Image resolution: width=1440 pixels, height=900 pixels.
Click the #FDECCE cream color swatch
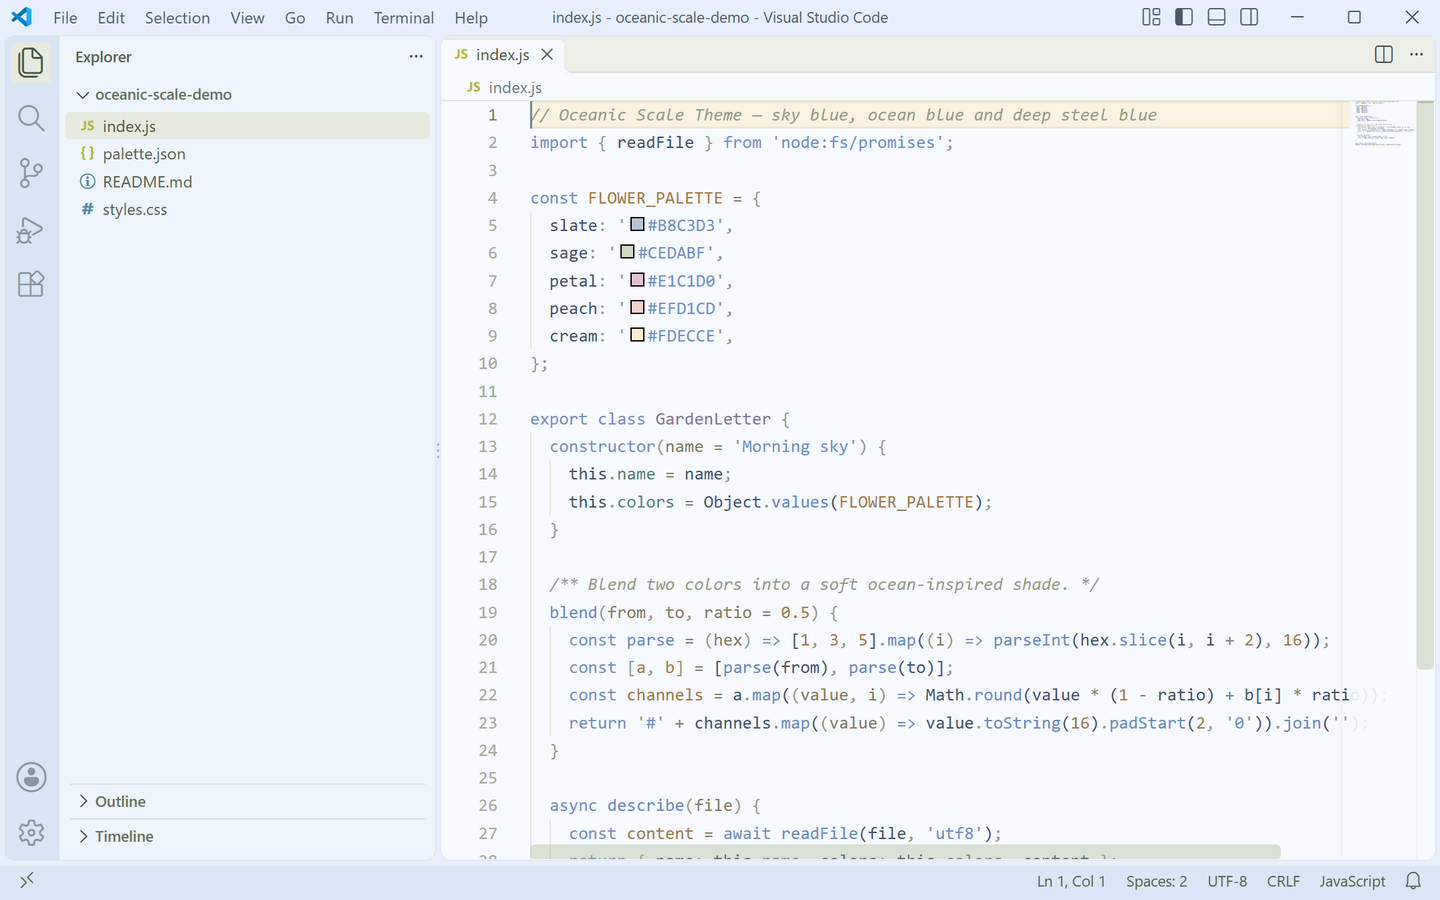point(637,335)
